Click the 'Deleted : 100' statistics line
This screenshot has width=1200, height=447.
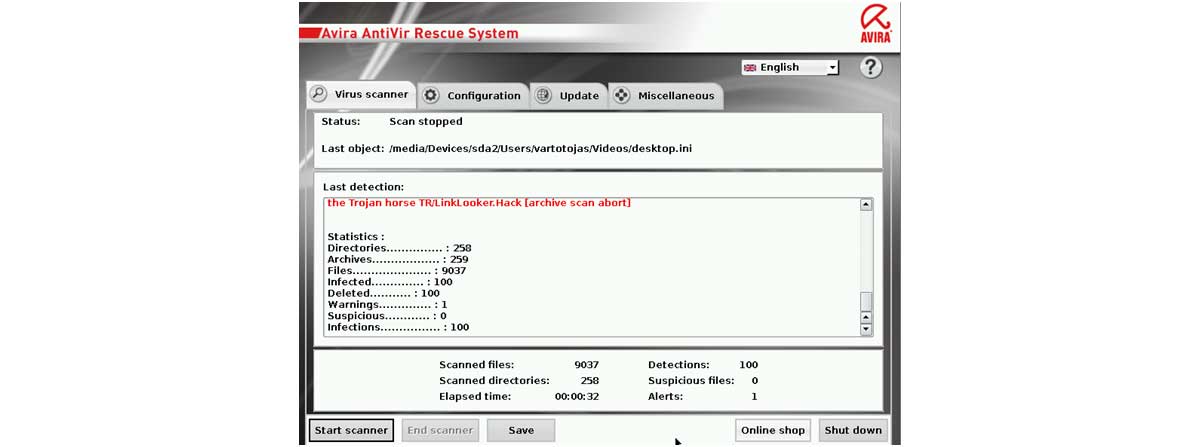pyautogui.click(x=384, y=293)
